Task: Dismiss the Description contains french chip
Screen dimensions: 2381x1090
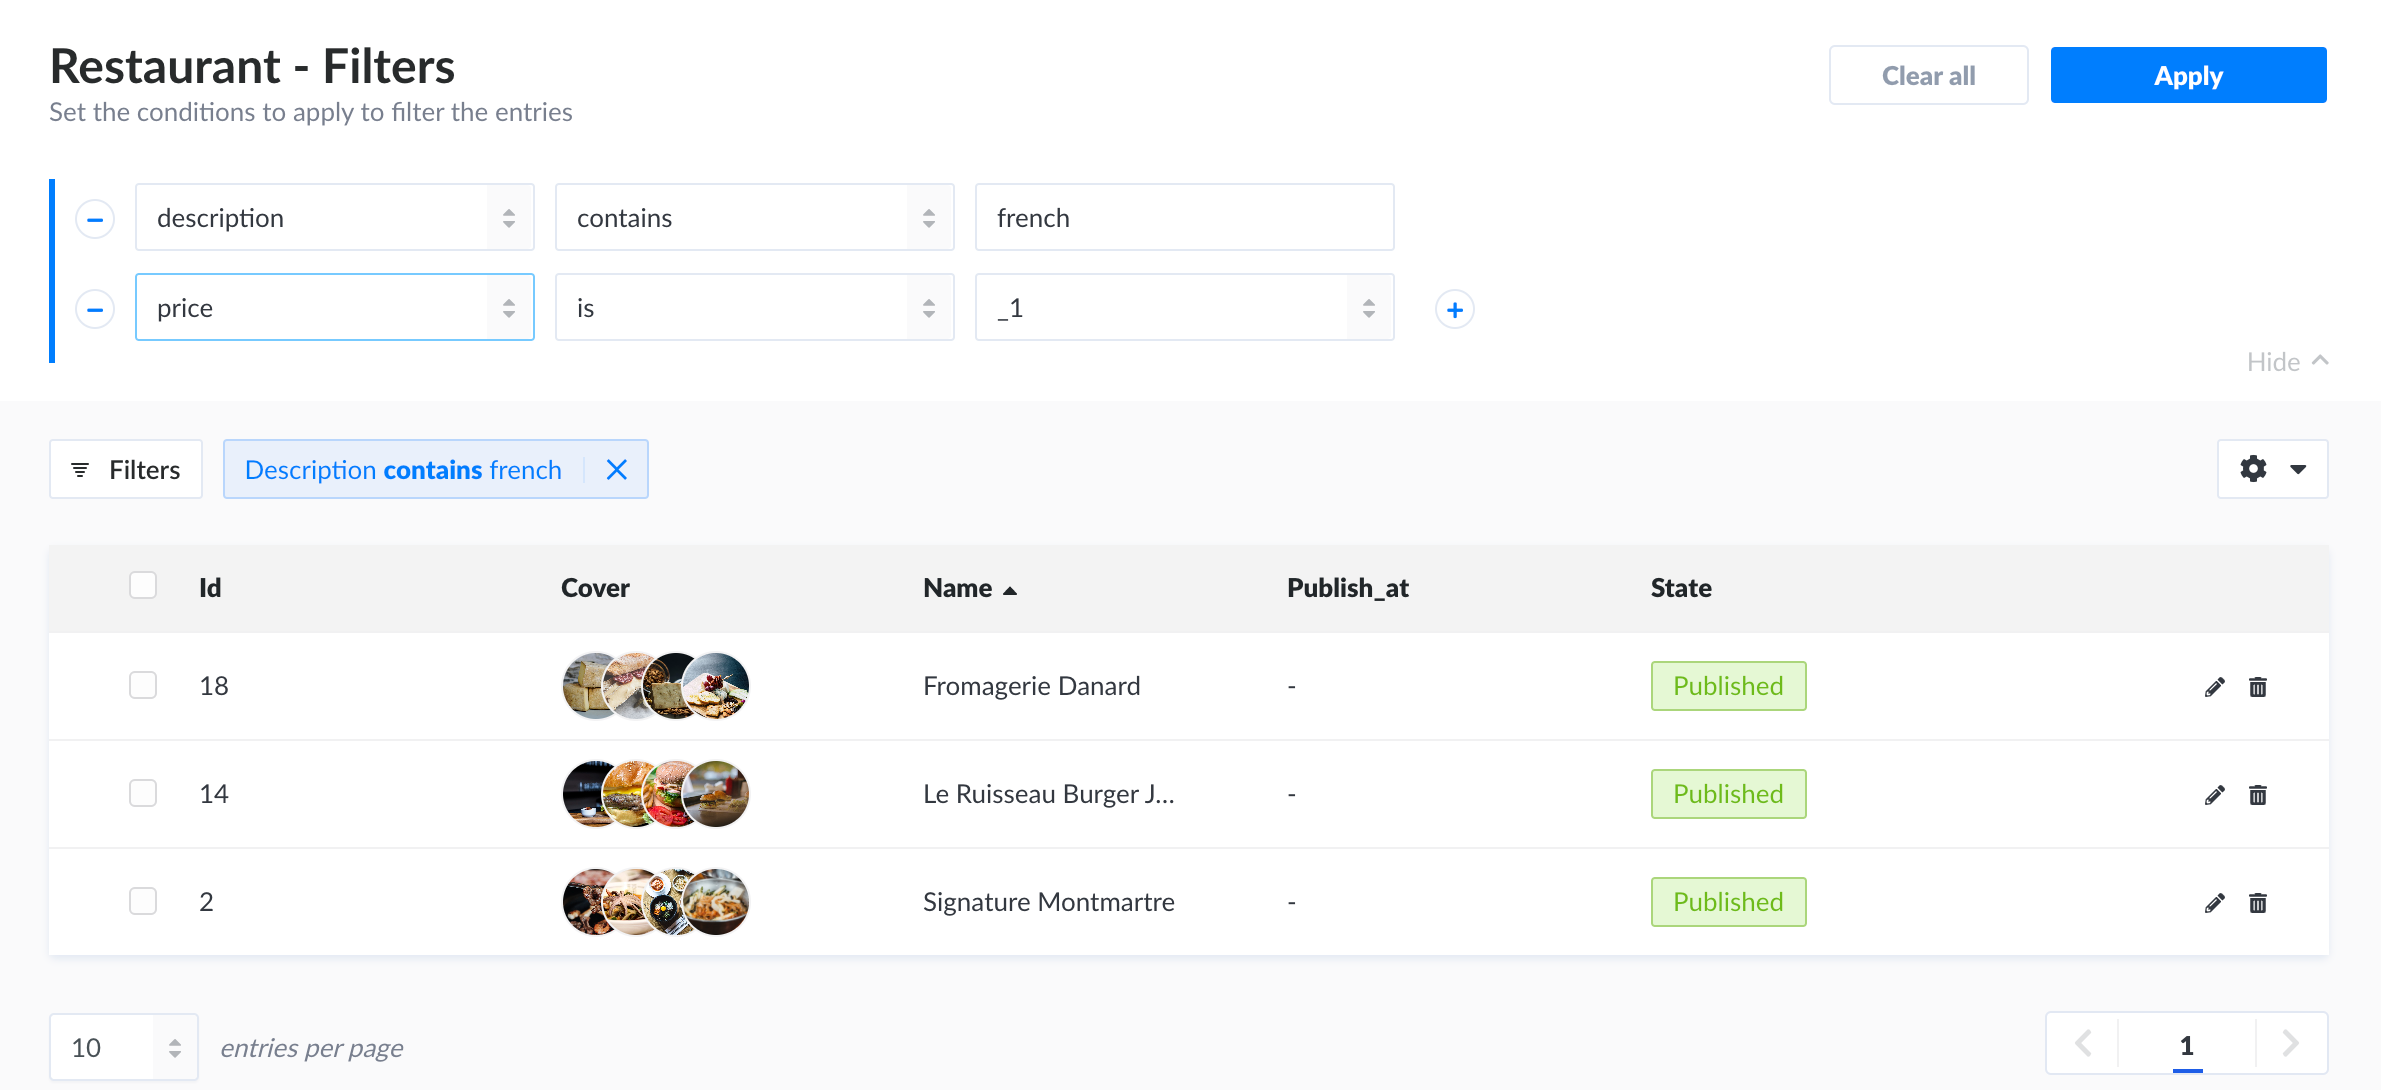Action: click(616, 468)
